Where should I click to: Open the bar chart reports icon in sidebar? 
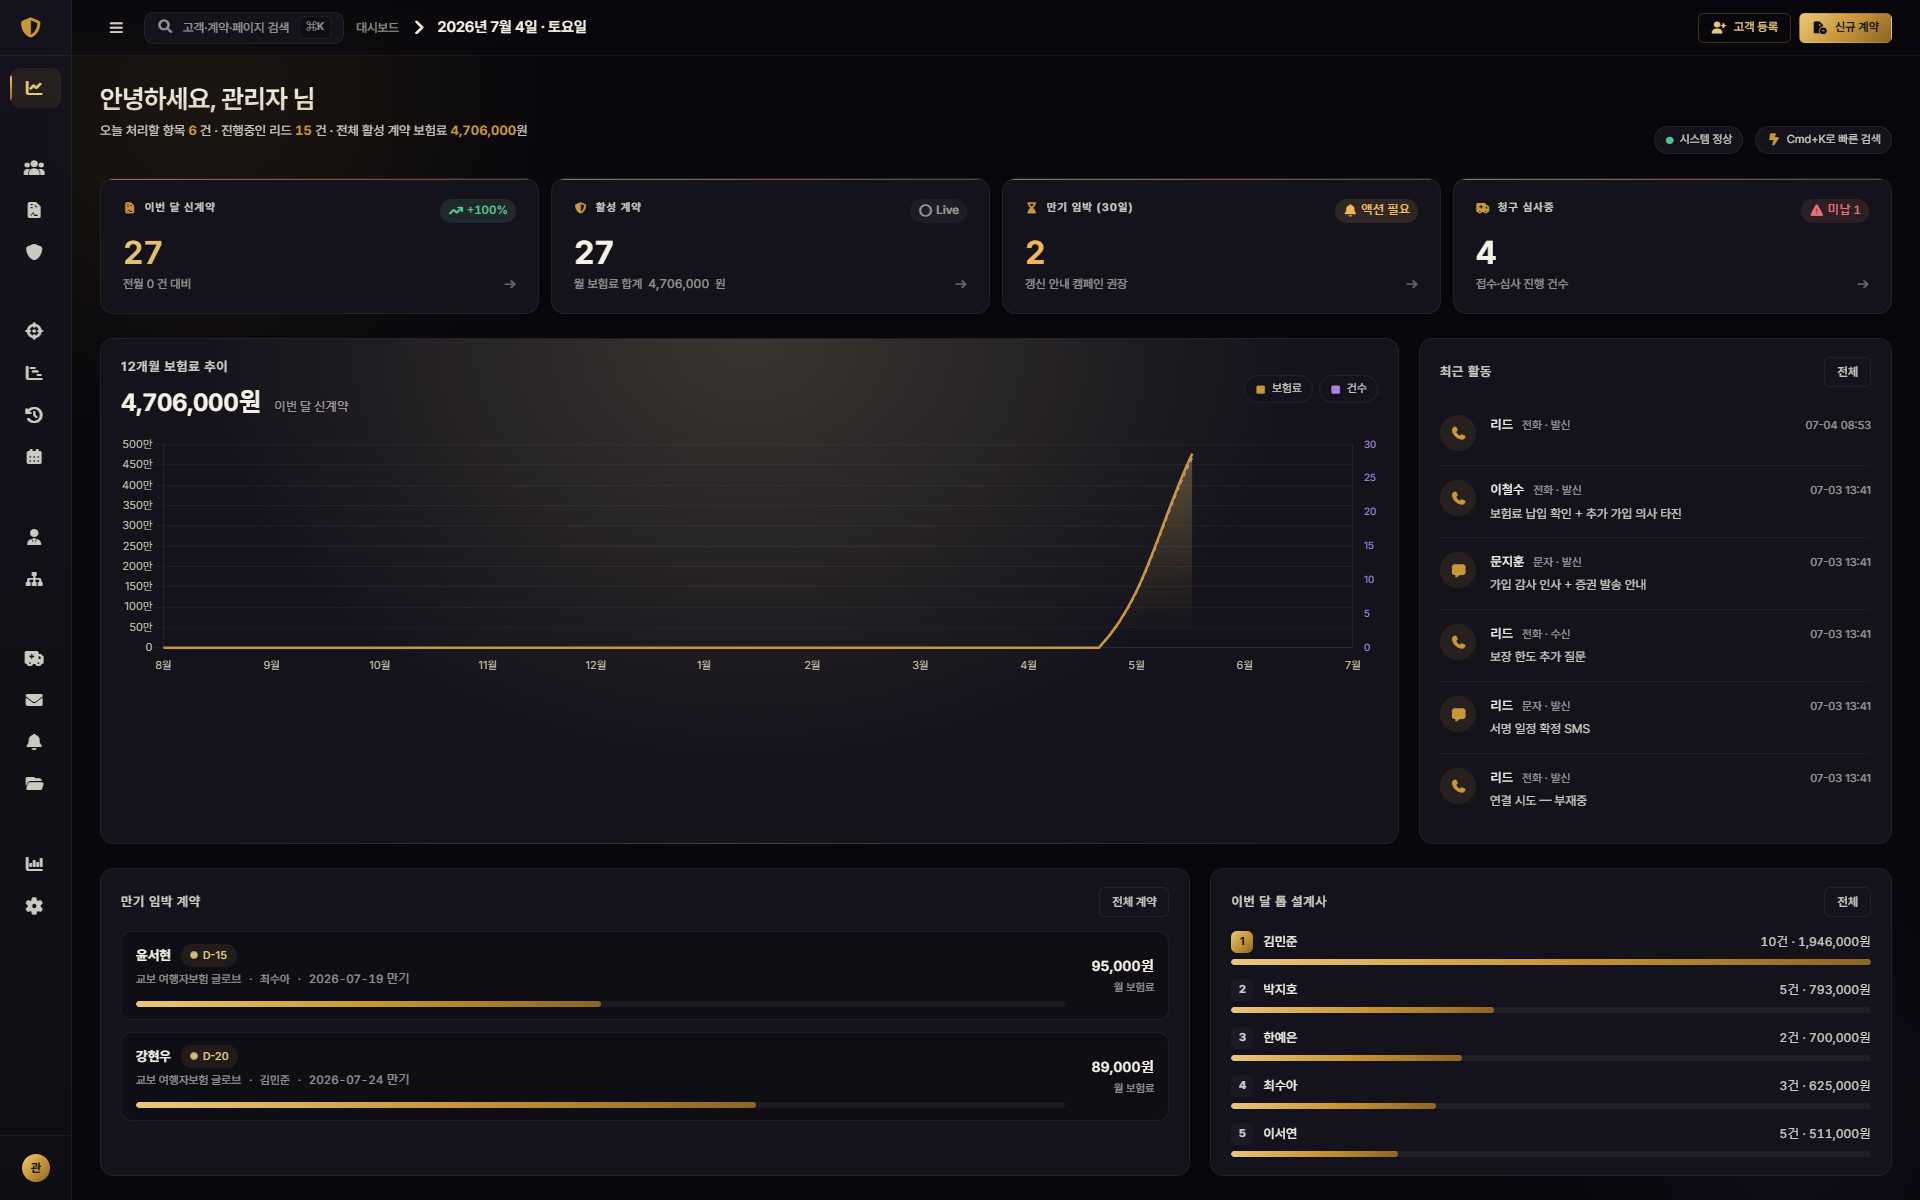pos(34,864)
